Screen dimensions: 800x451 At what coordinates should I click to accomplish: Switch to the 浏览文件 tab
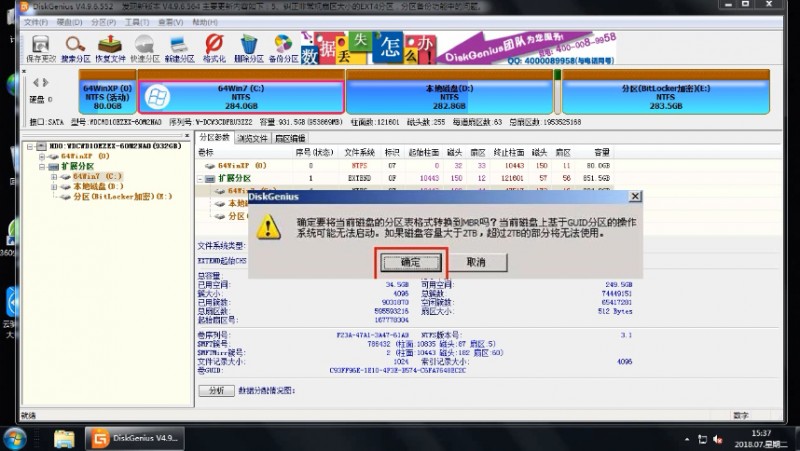(x=252, y=138)
